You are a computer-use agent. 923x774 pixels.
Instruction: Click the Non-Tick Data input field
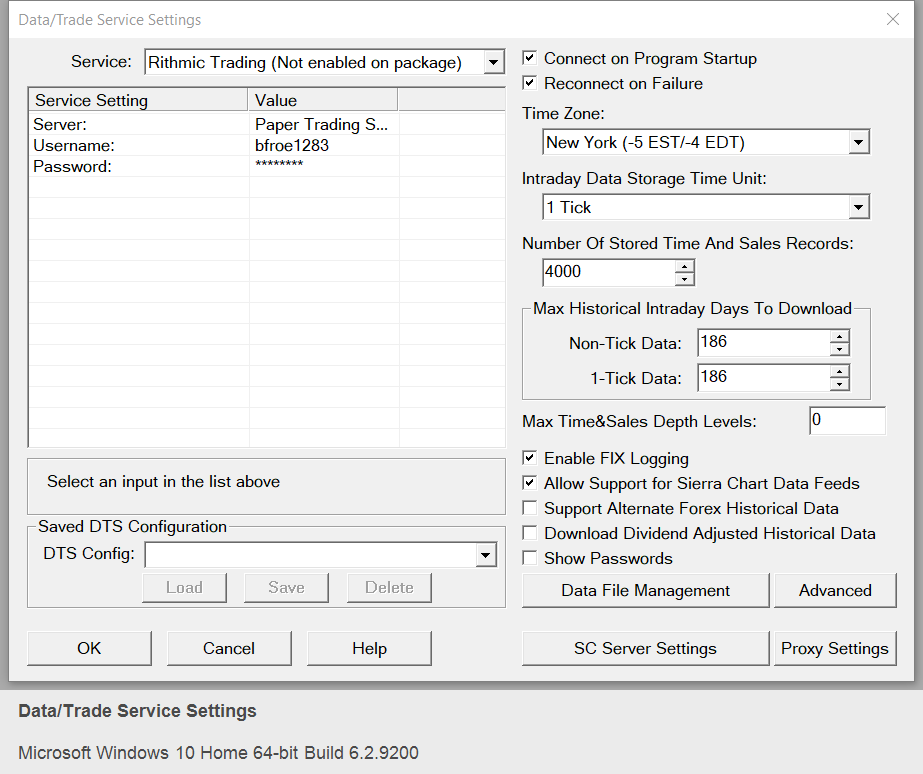pyautogui.click(x=764, y=343)
